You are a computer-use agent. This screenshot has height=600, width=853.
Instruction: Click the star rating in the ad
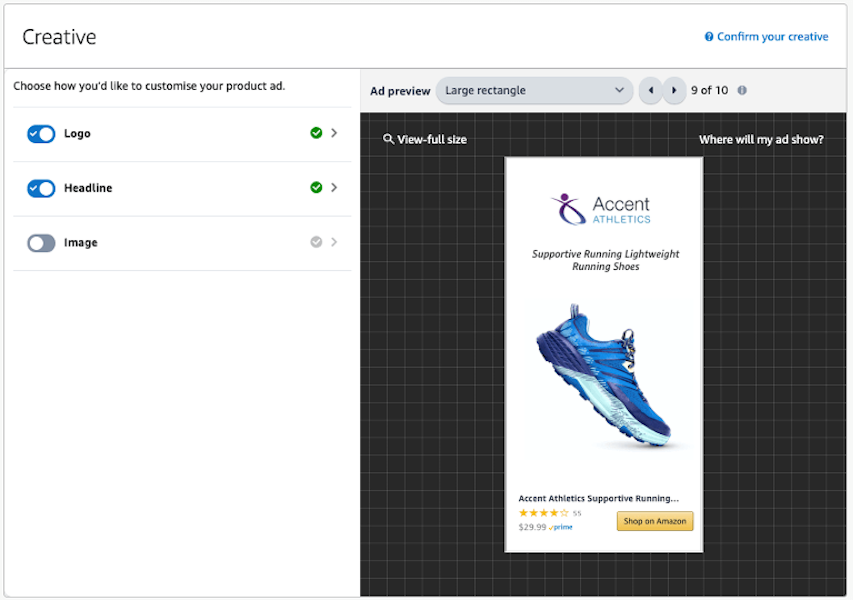[543, 513]
